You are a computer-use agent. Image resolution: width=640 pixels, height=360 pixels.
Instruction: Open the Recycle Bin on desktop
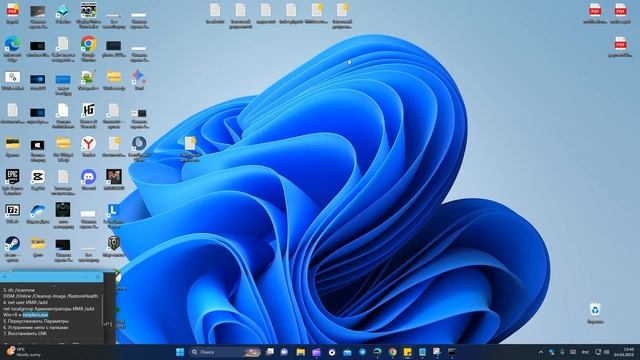595,309
